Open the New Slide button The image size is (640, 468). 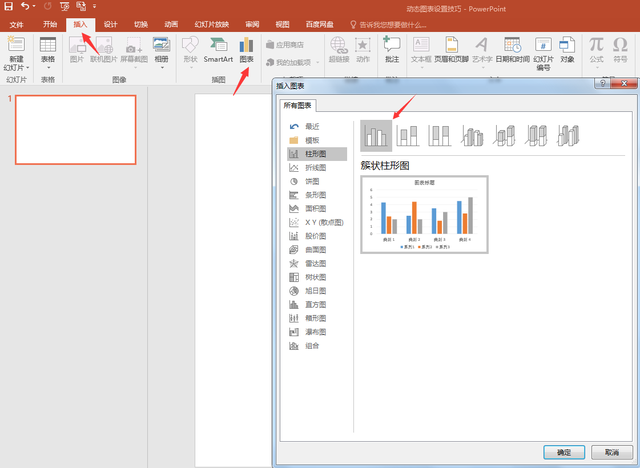[16, 54]
